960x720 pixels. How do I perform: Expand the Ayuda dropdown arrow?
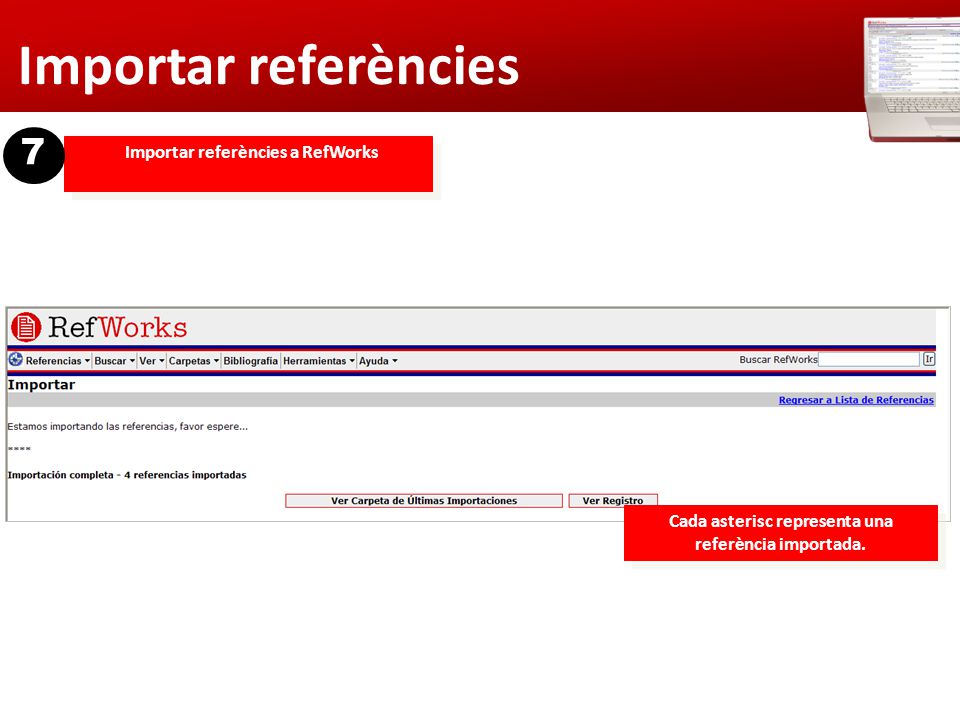tap(395, 361)
